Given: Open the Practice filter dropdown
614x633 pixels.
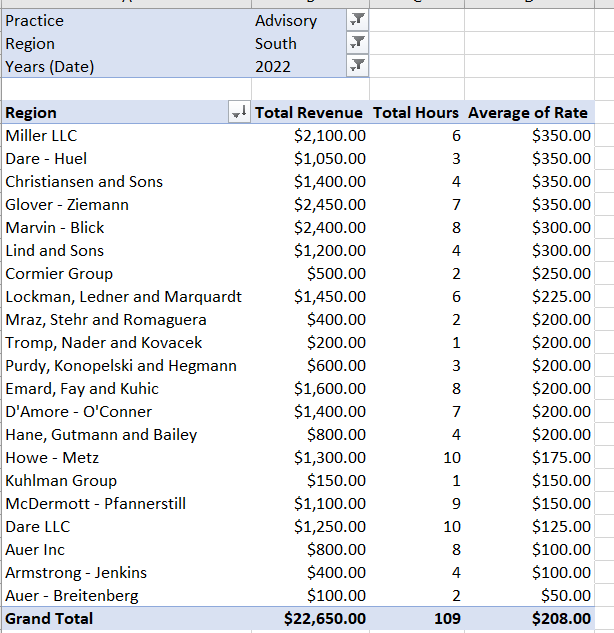Looking at the screenshot, I should click(x=357, y=21).
